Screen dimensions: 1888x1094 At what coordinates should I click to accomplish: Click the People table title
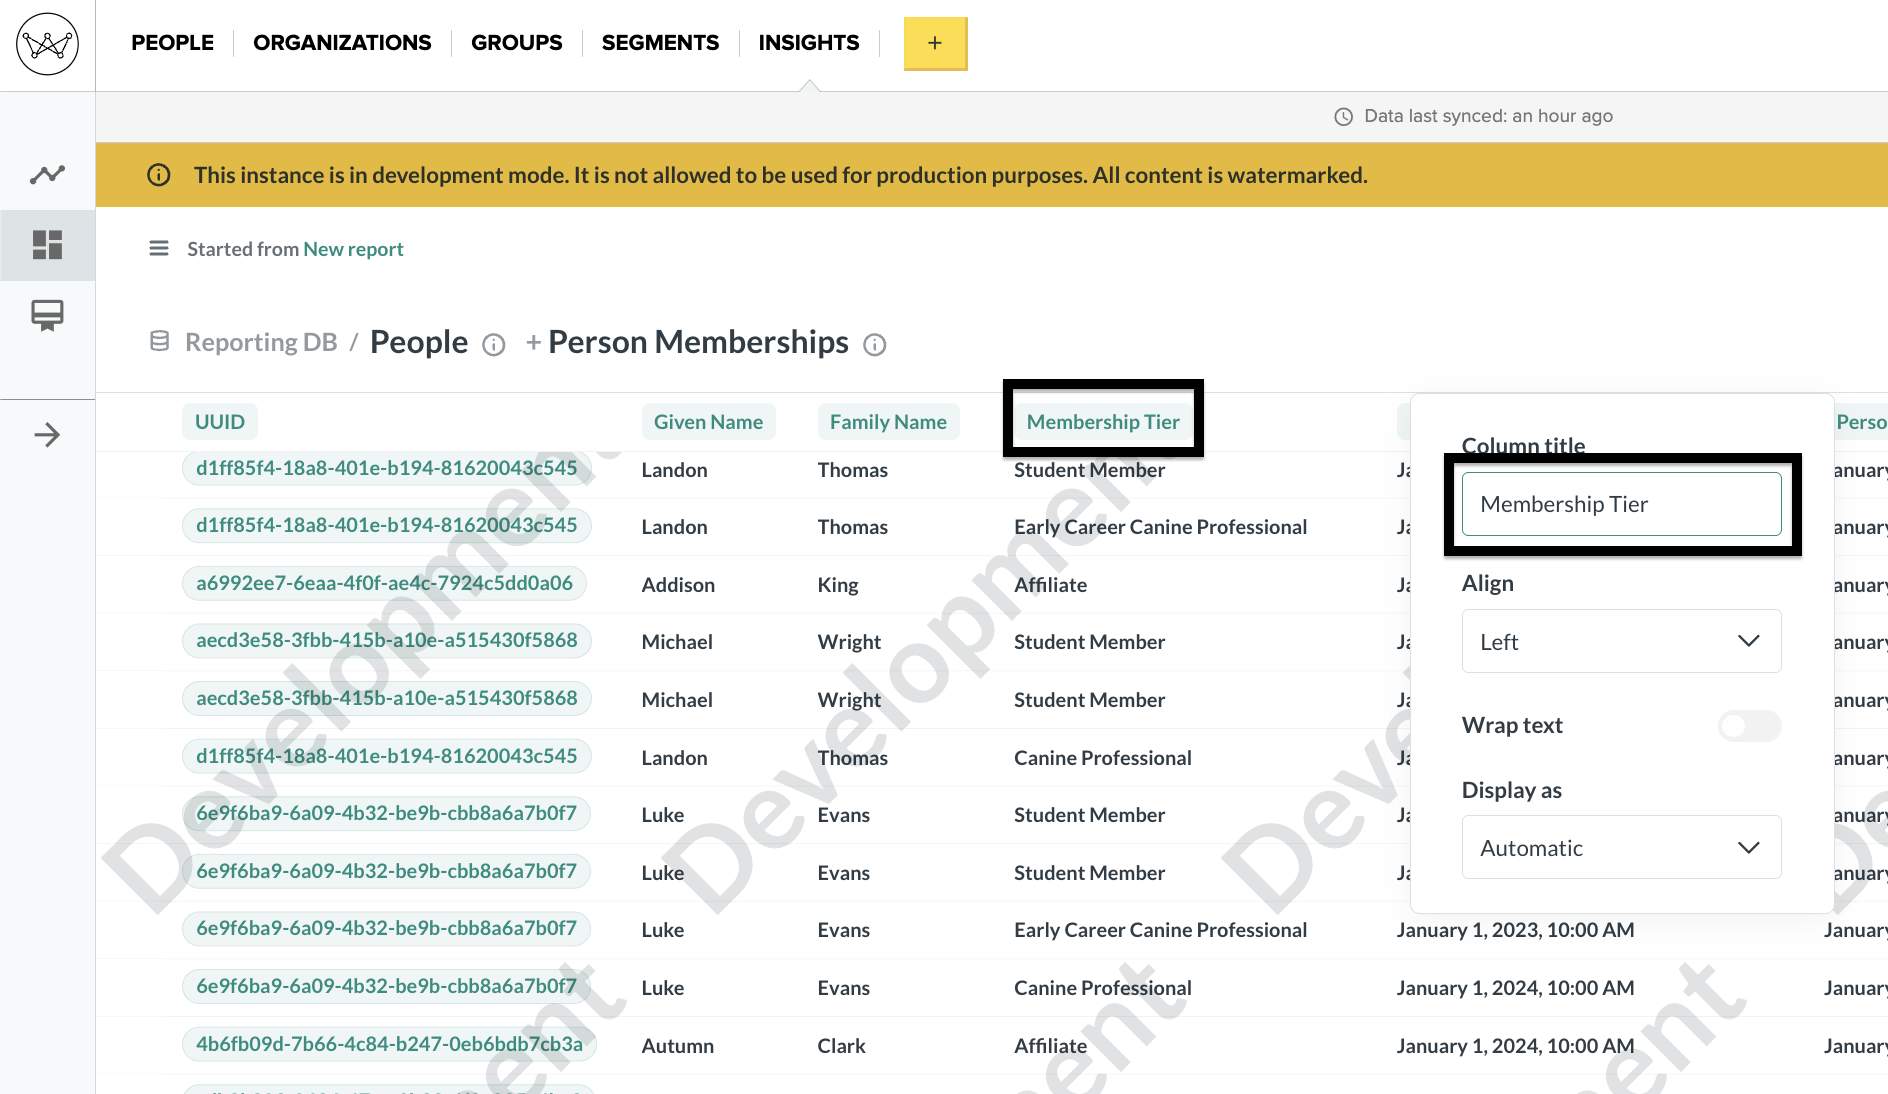tap(419, 342)
